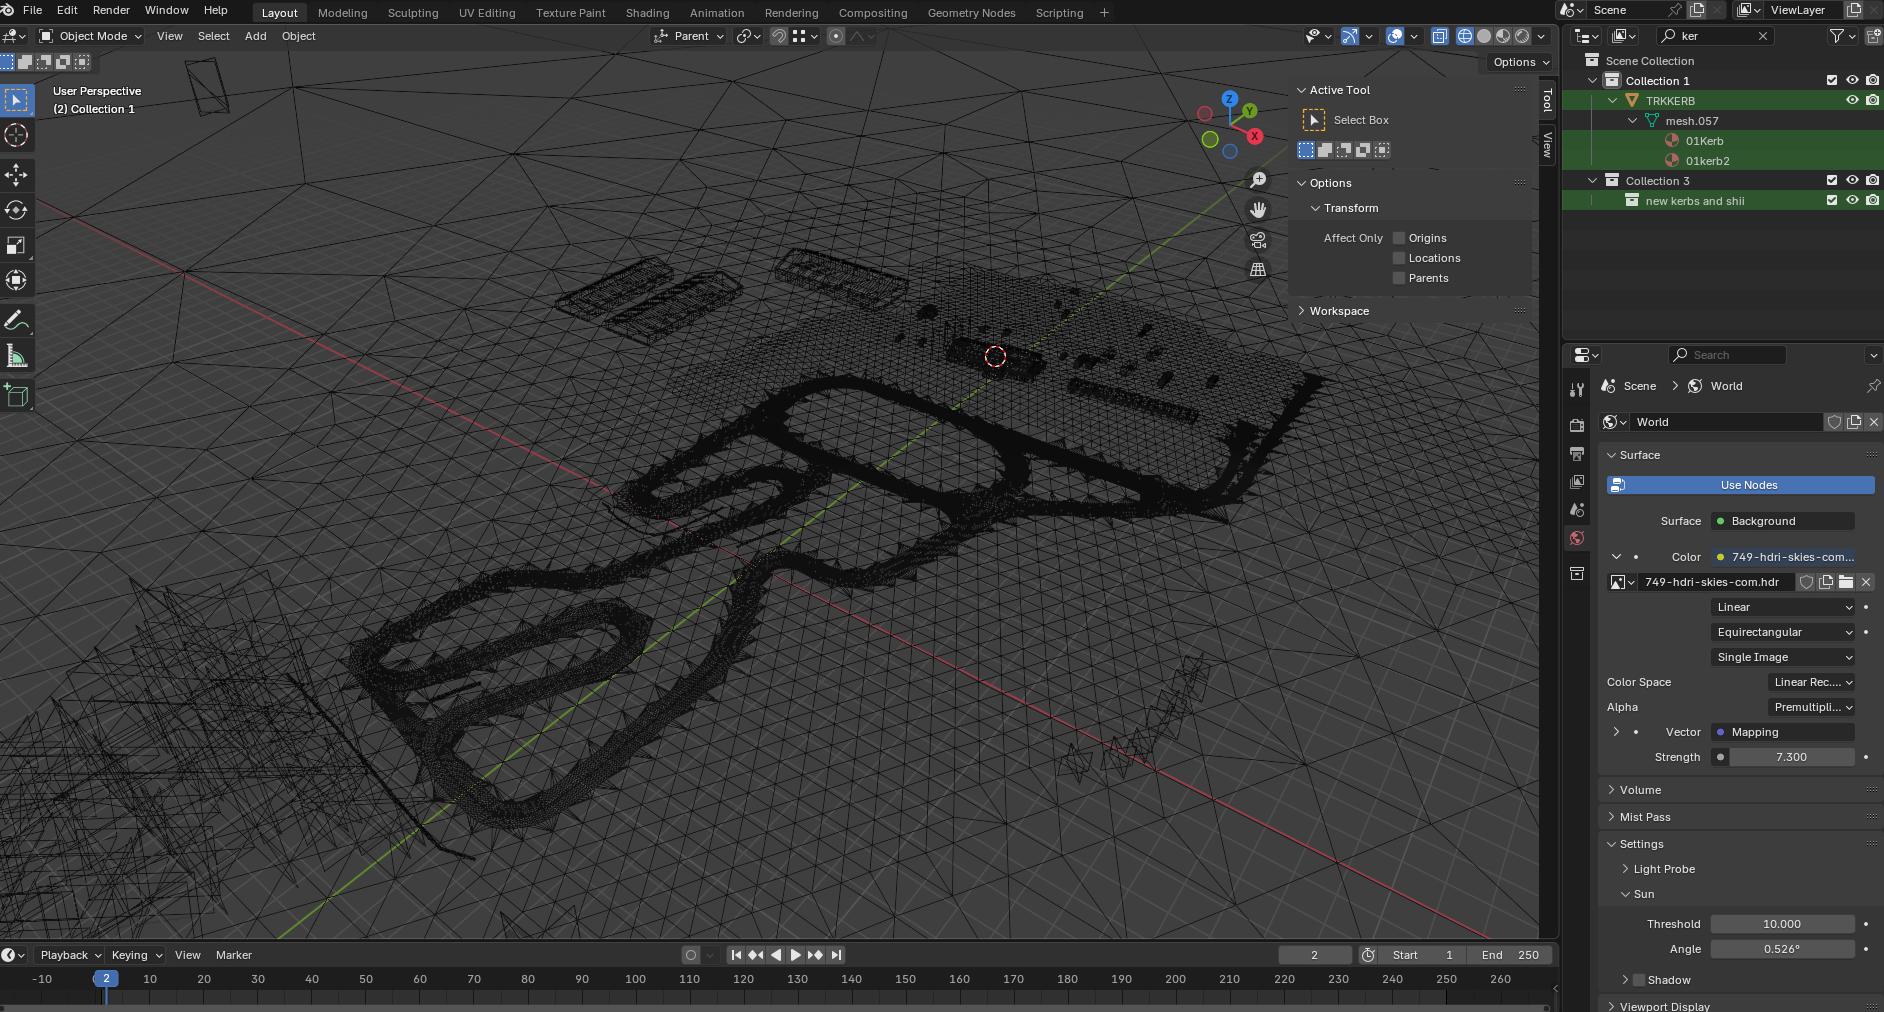This screenshot has width=1884, height=1012.
Task: Activate the Move tool
Action: coord(16,175)
